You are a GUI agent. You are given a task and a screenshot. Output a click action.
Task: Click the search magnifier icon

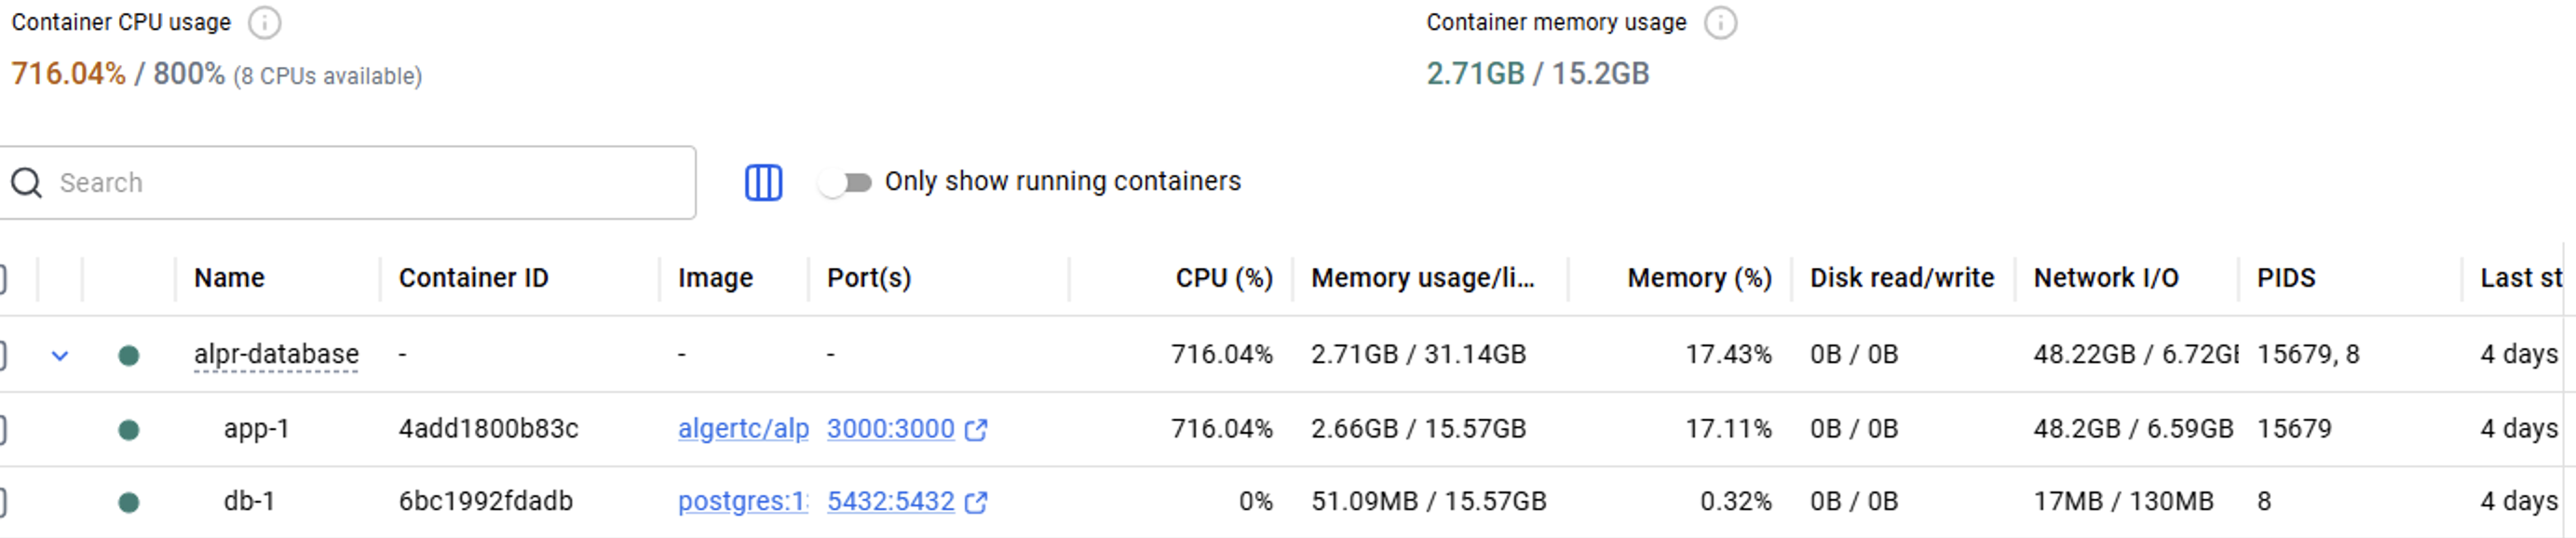coord(27,183)
